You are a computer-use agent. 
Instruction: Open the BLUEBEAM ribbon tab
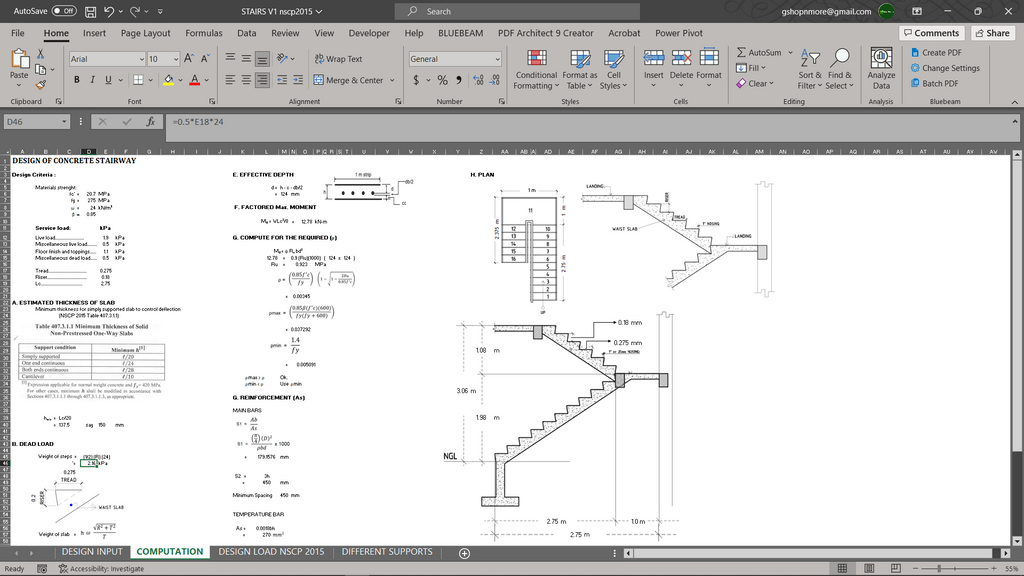pyautogui.click(x=460, y=33)
